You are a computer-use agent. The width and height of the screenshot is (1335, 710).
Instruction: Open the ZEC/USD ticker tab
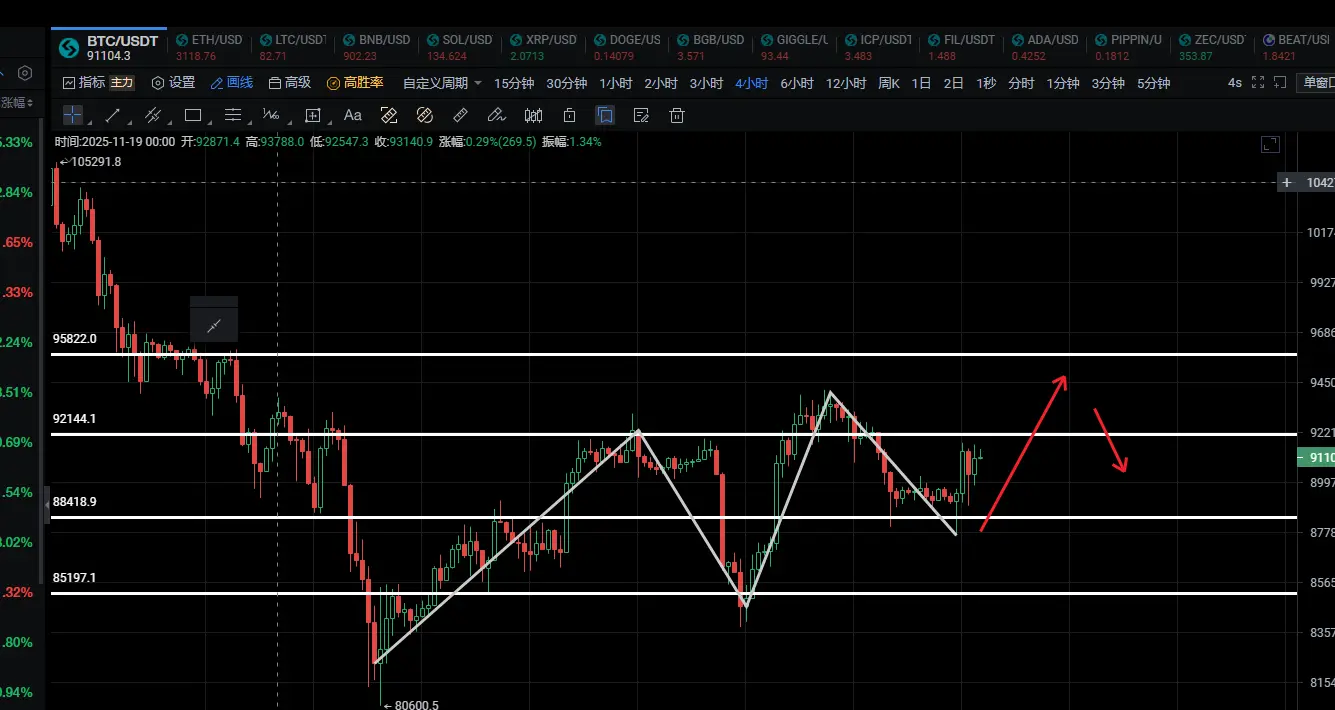(x=1211, y=47)
